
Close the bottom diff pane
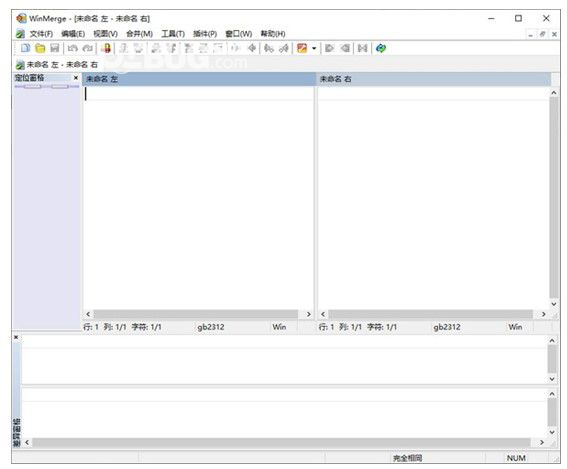pos(16,337)
